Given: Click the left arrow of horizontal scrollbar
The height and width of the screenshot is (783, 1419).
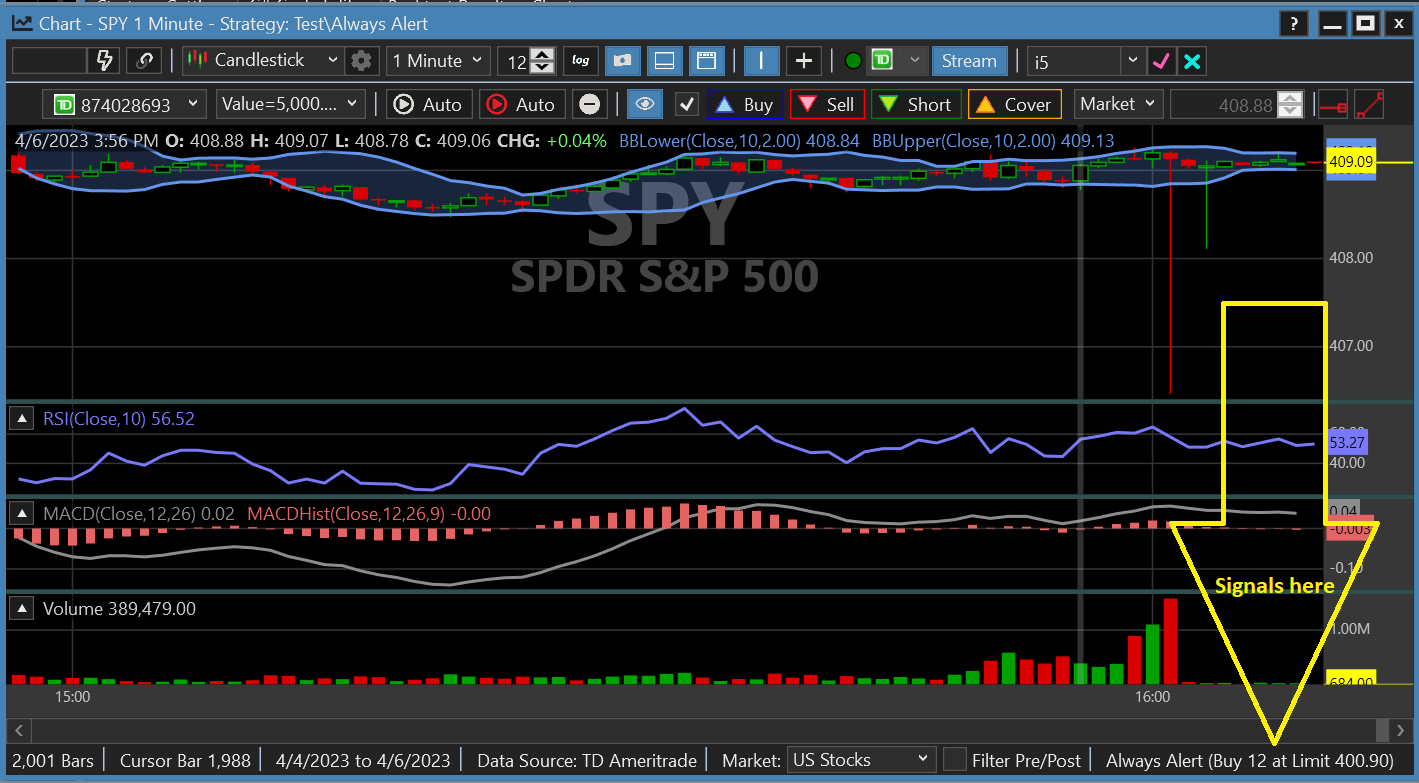Looking at the screenshot, I should click(19, 729).
